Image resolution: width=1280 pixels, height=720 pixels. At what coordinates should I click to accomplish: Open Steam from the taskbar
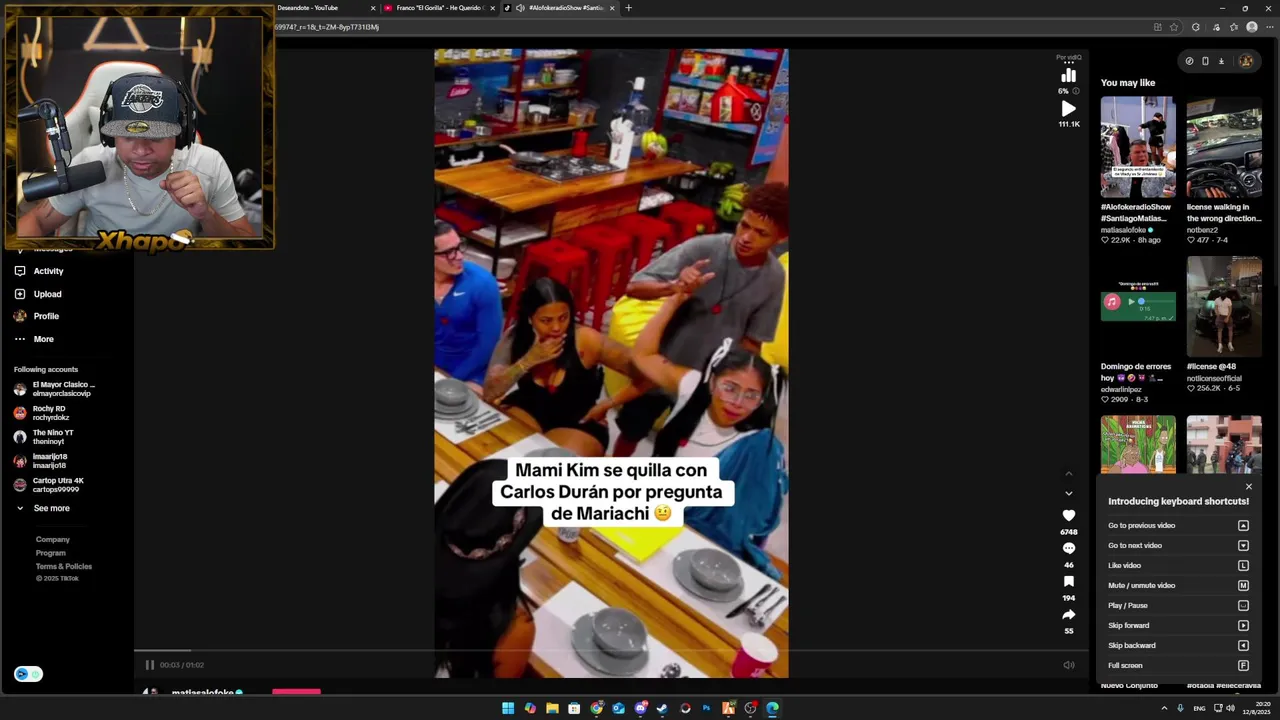click(662, 708)
